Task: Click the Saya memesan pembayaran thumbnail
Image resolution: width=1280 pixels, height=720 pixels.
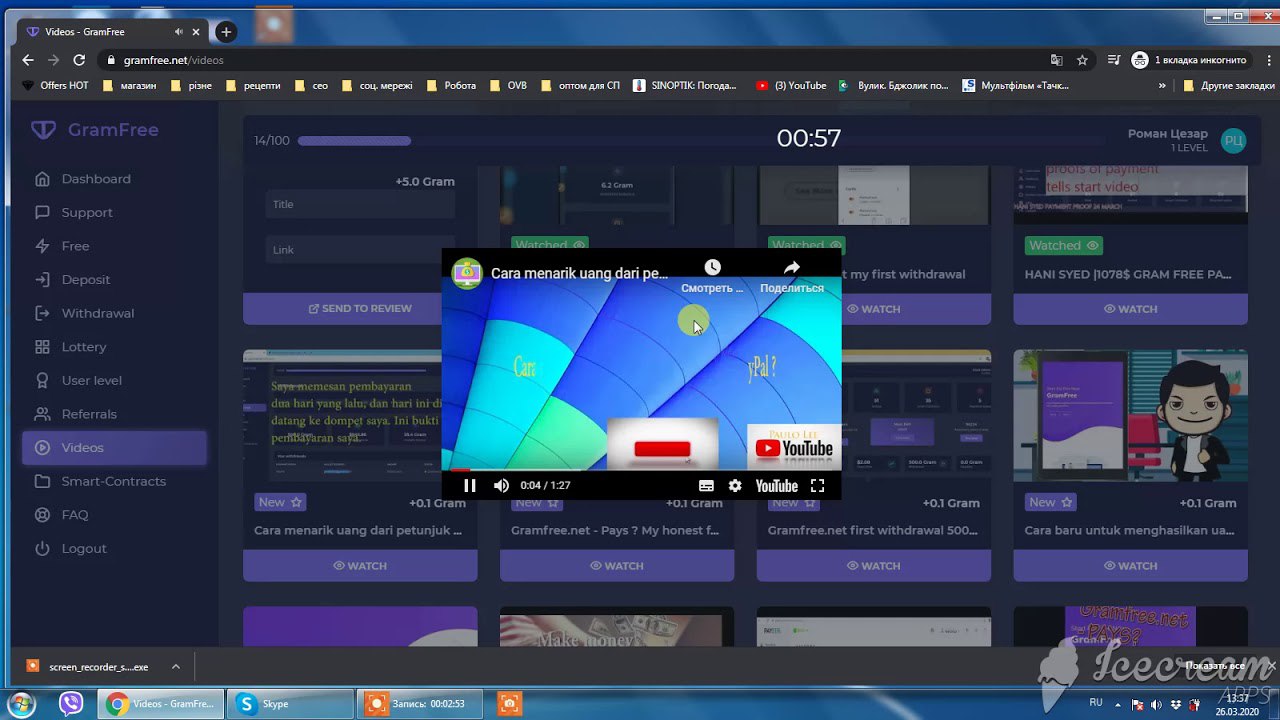Action: (342, 415)
